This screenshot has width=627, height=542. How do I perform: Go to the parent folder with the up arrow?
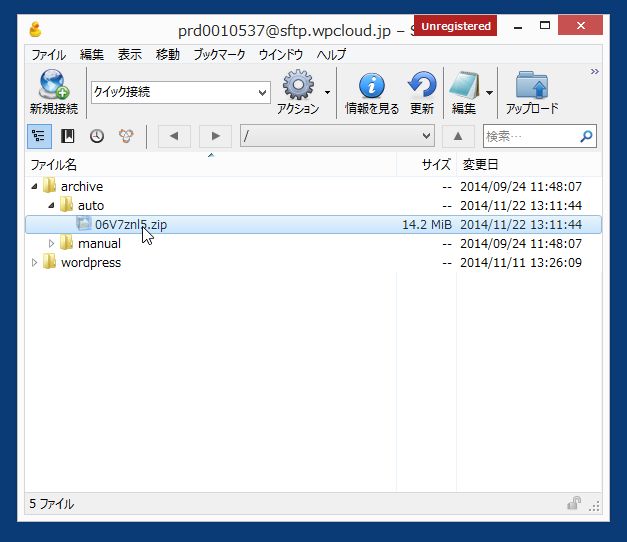coord(458,136)
